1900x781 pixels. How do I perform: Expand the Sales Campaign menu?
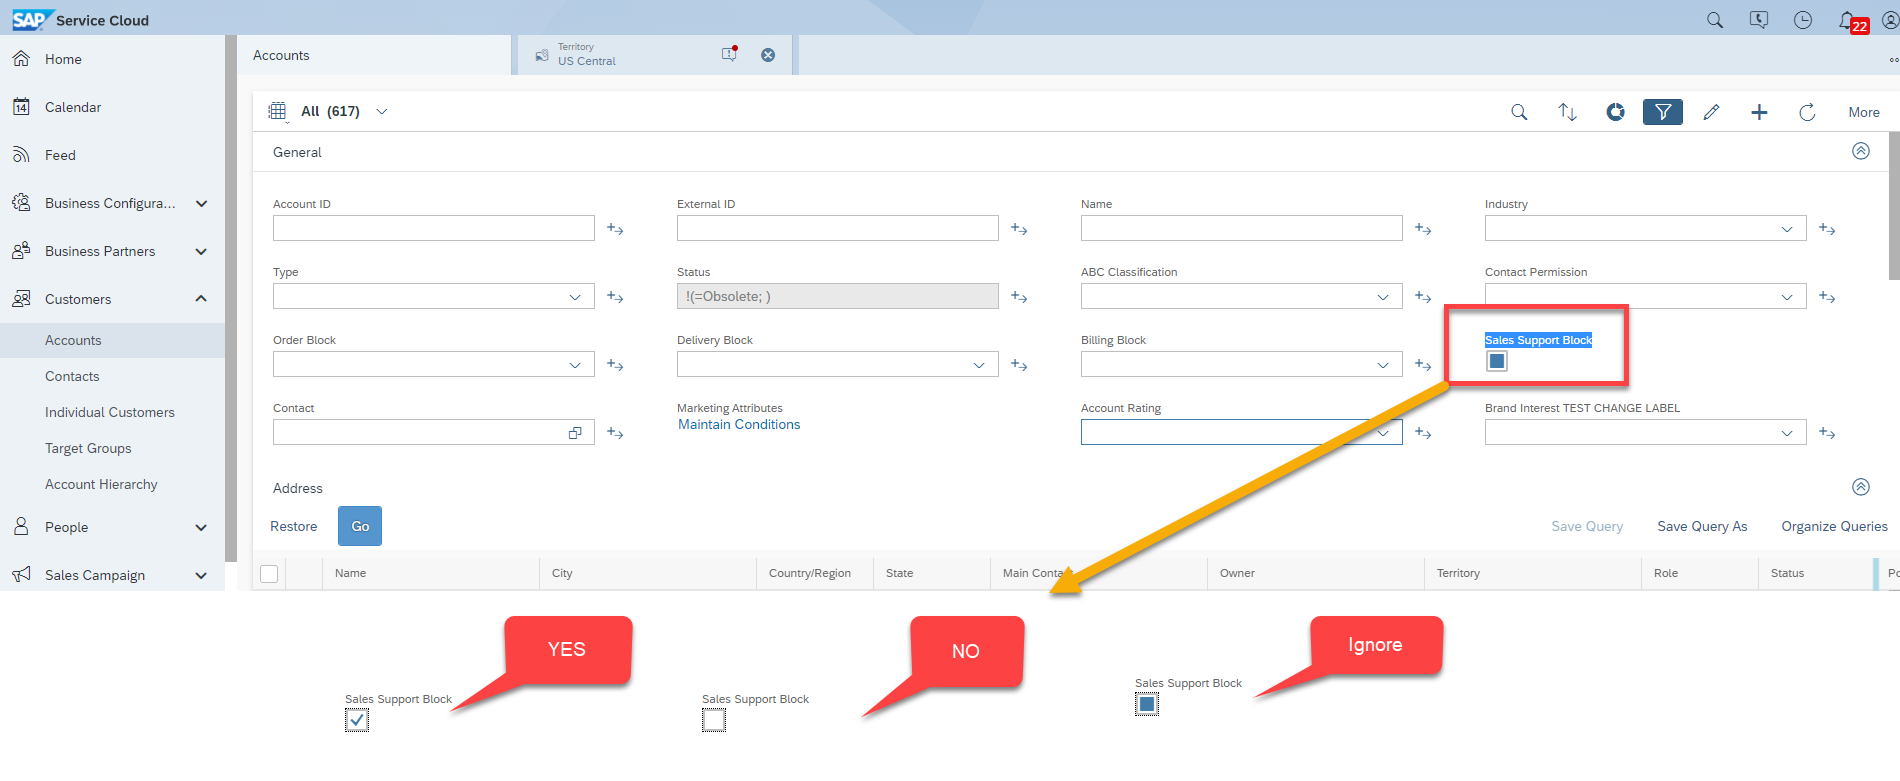[x=201, y=575]
